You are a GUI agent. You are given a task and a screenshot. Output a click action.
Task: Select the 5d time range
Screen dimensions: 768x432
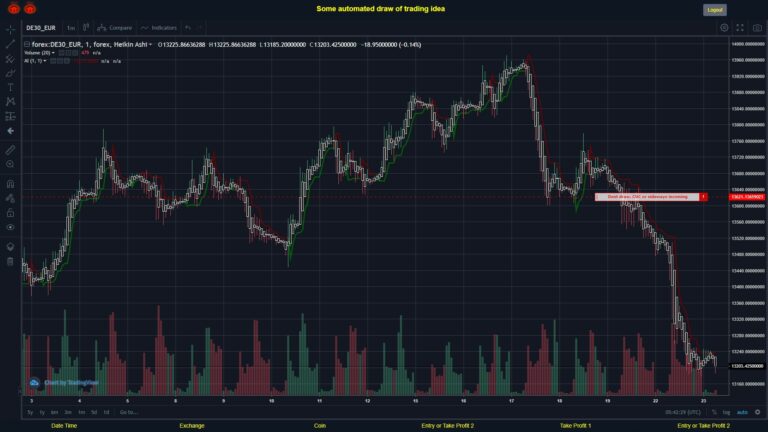(94, 412)
